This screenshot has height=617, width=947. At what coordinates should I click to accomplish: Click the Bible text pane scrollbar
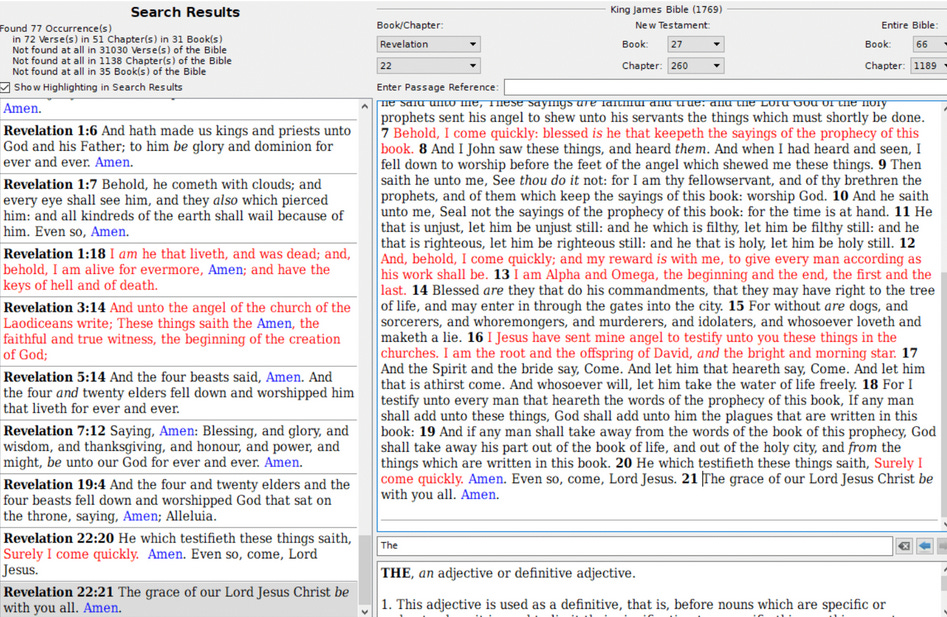click(x=943, y=317)
